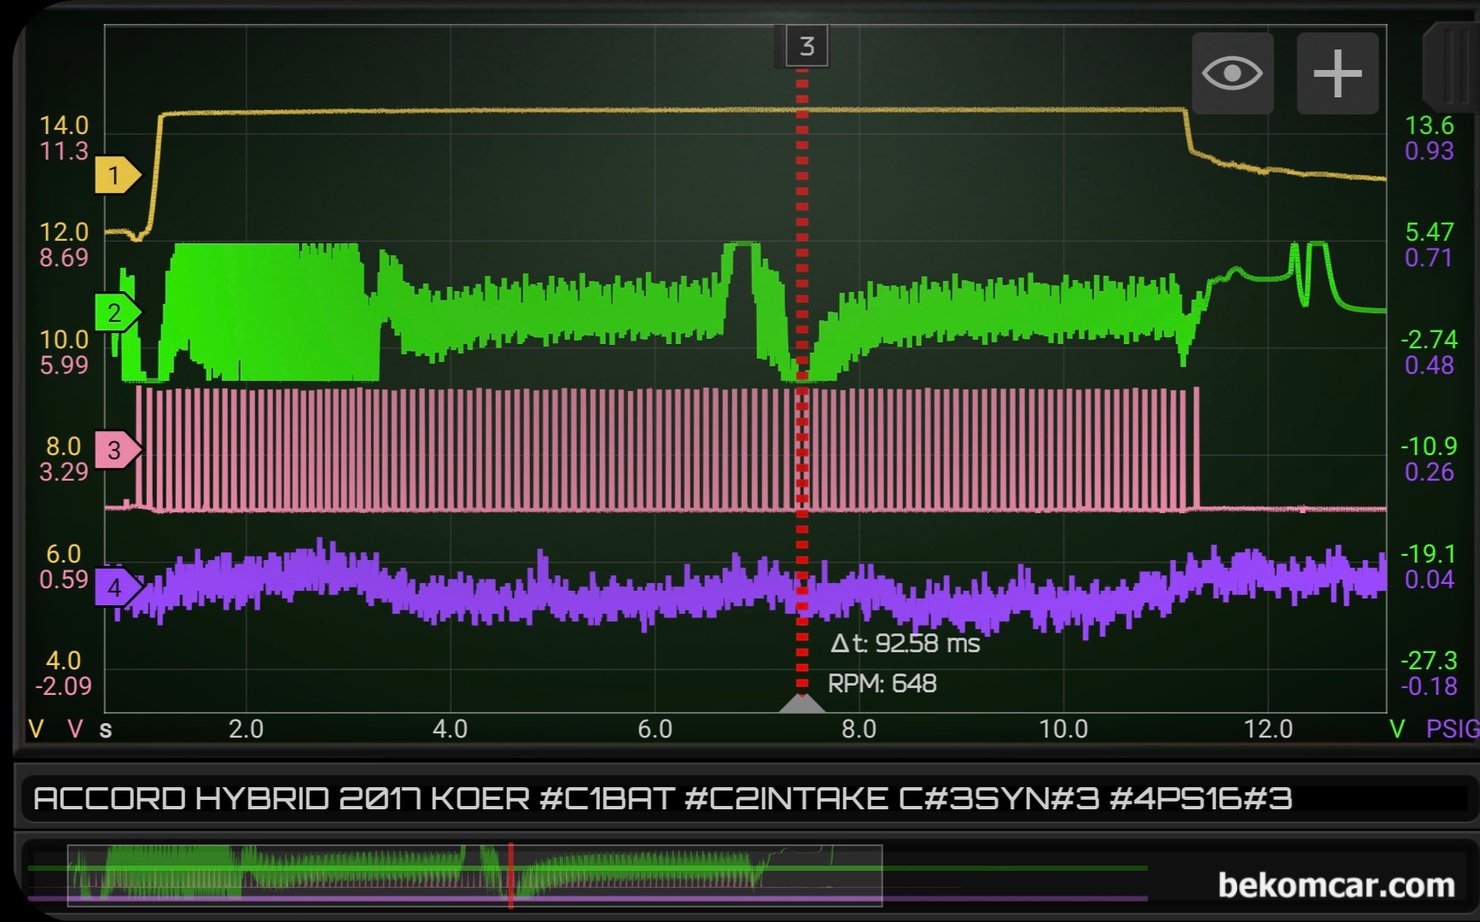Click the delta t 92.58 ms readout
The image size is (1480, 922).
pos(905,644)
